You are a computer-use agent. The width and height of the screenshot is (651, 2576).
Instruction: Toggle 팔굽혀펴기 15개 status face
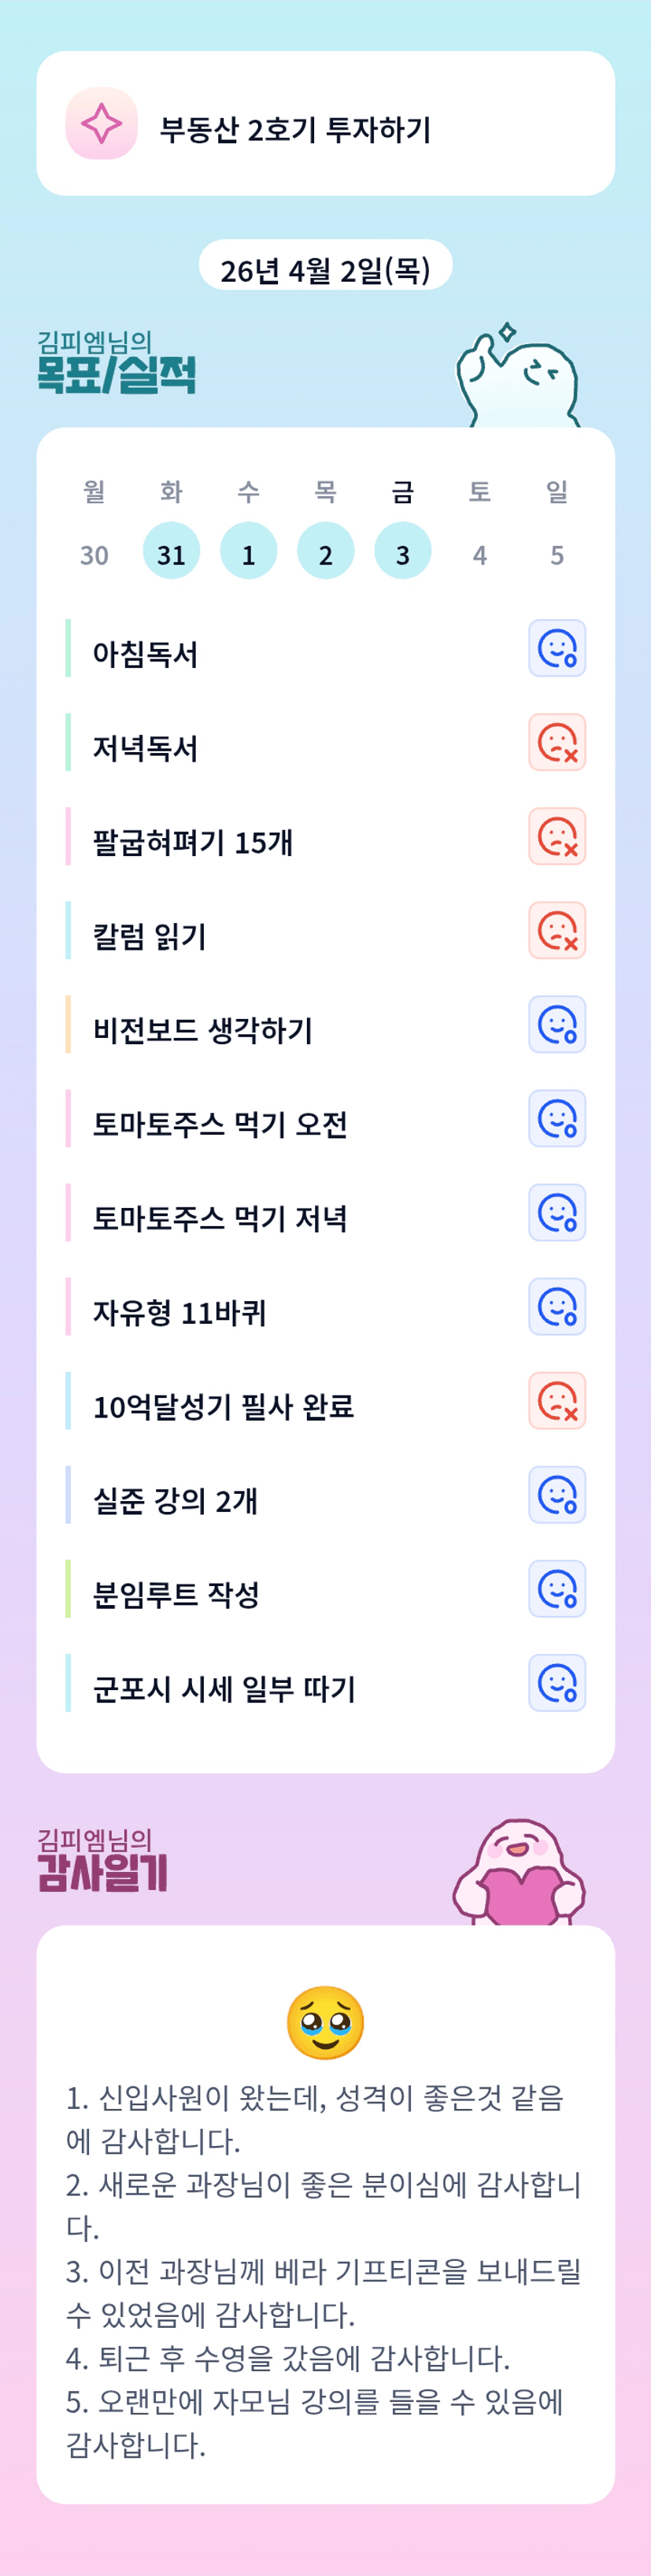[x=557, y=837]
